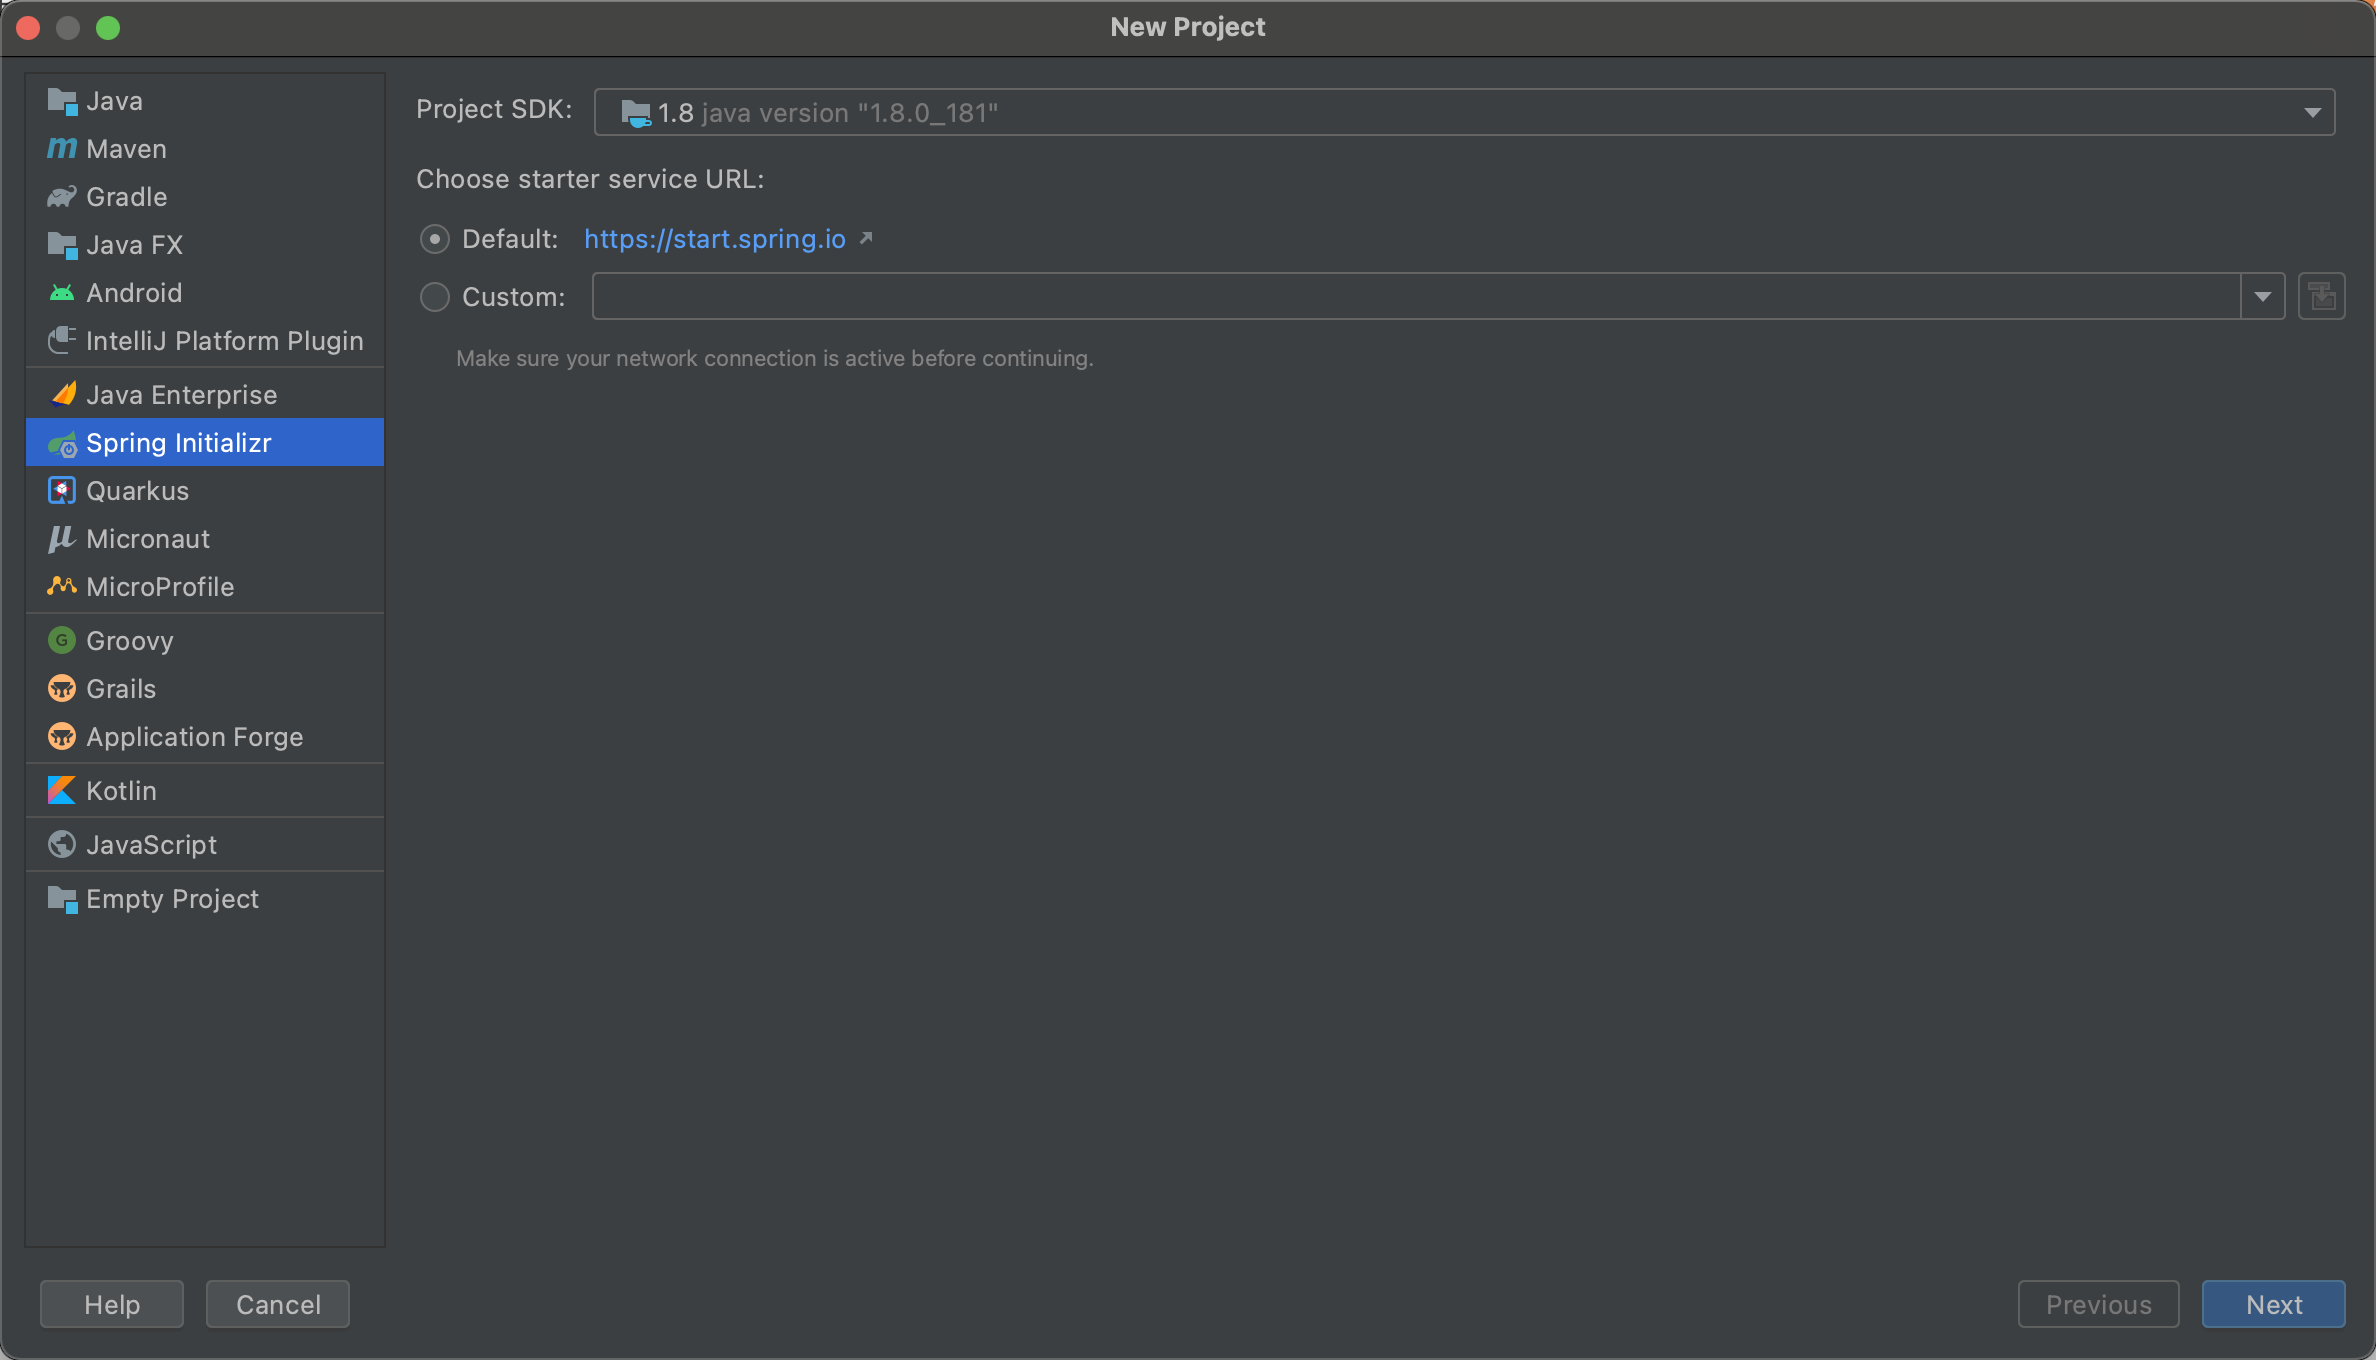
Task: Click the Quarkus icon in sidebar
Action: (61, 491)
